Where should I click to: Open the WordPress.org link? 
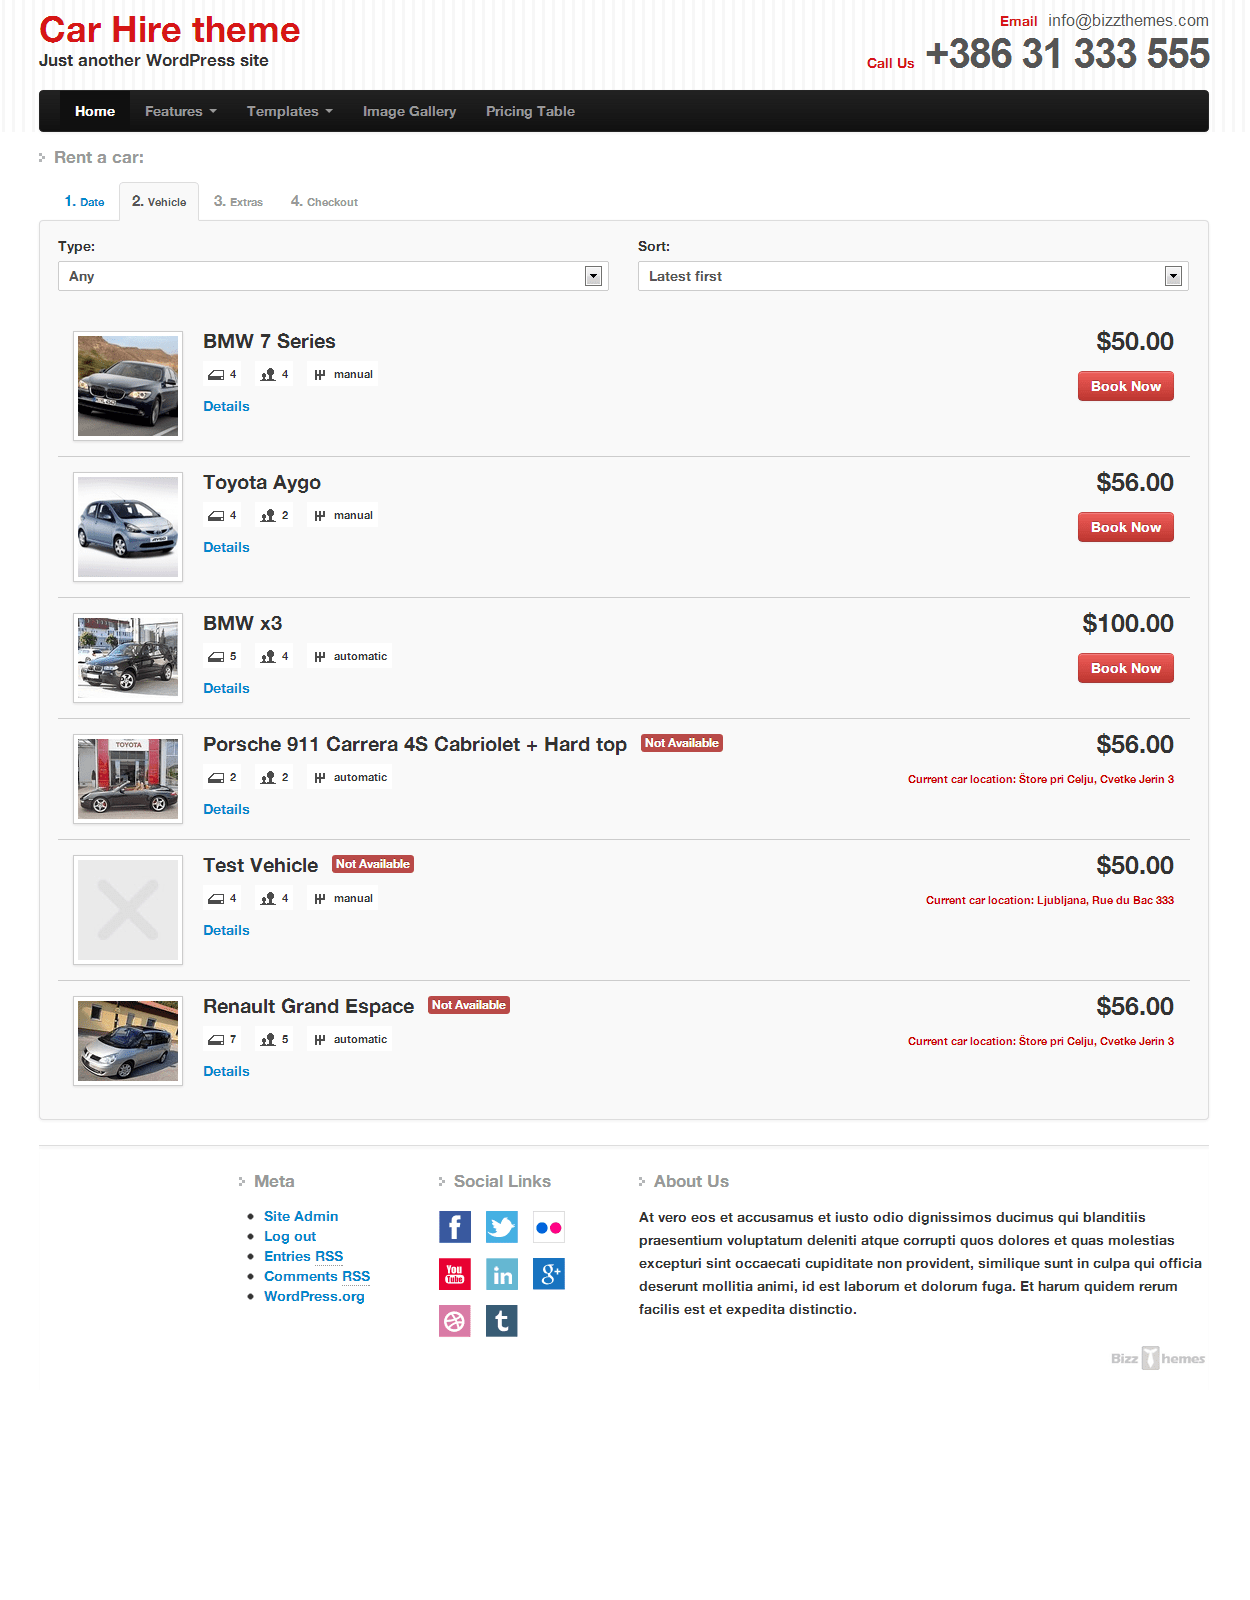tap(314, 1296)
